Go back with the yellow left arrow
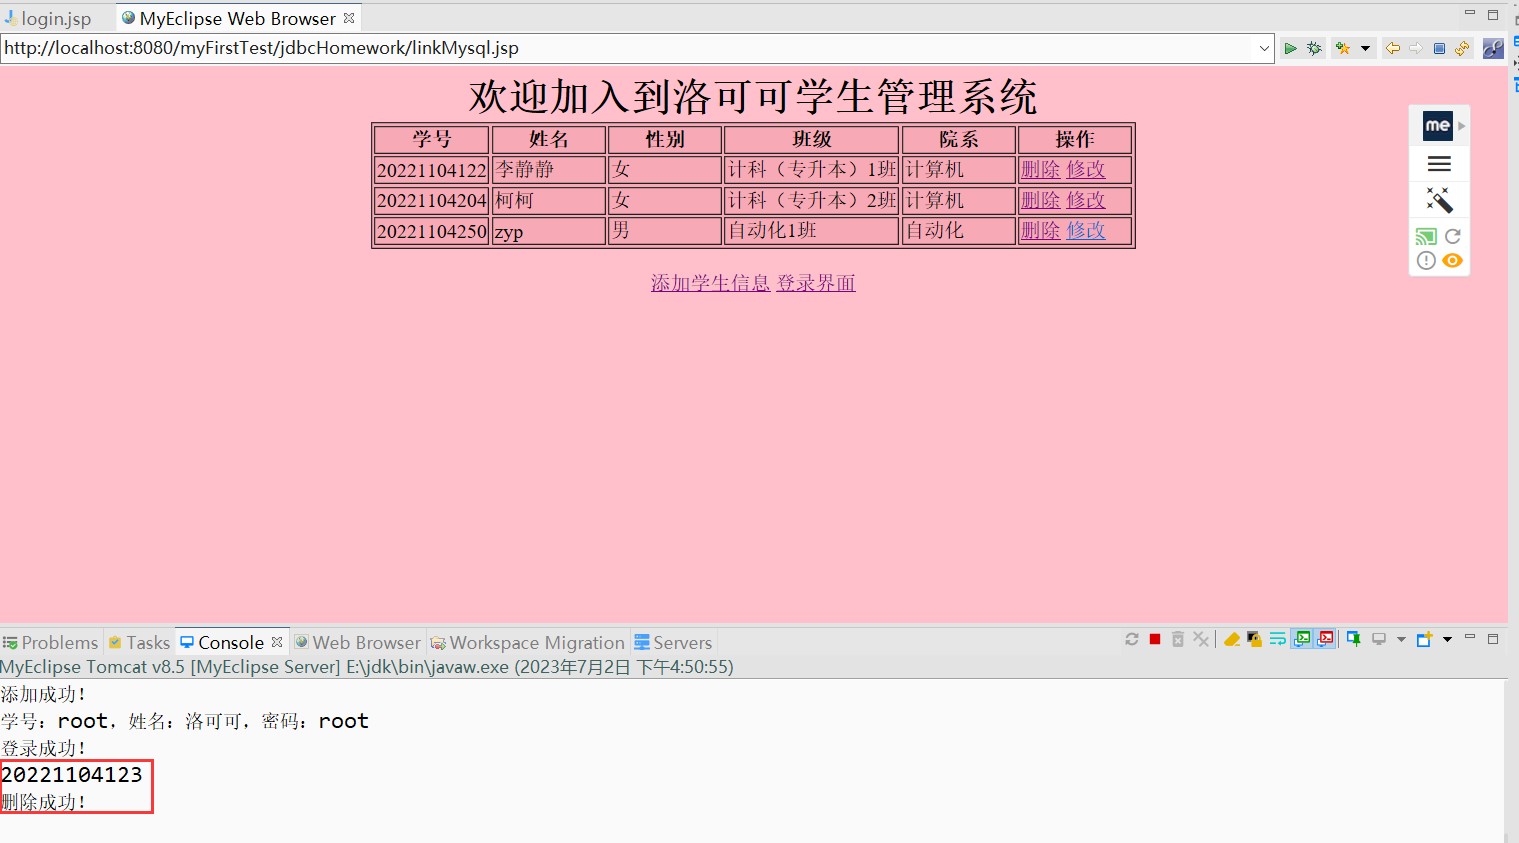The image size is (1519, 843). point(1392,48)
